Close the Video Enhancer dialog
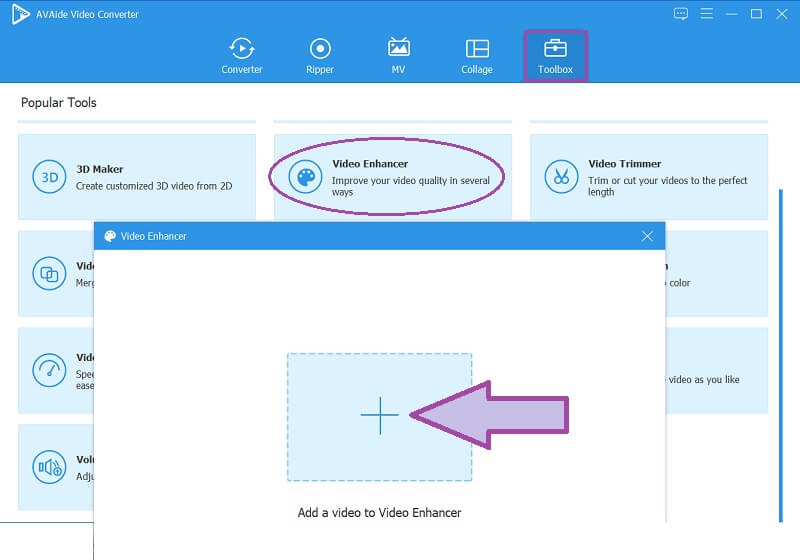The image size is (800, 560). click(x=647, y=236)
